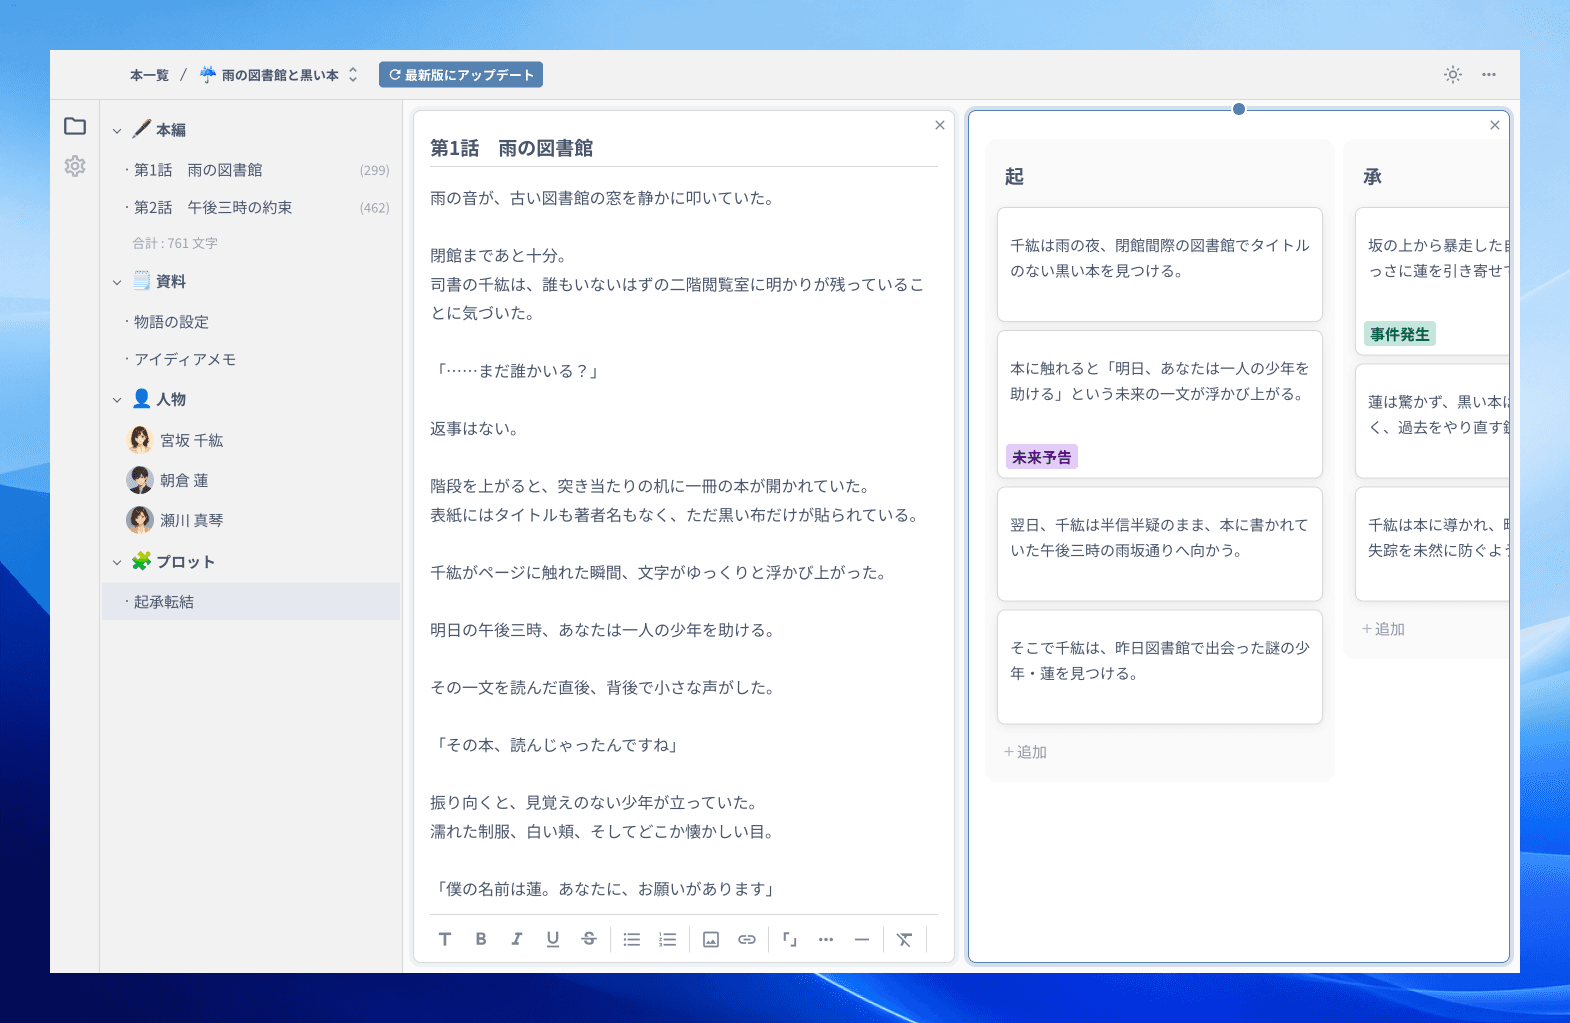Click the 宮坂 千紘 character avatar
1570x1023 pixels.
140,440
